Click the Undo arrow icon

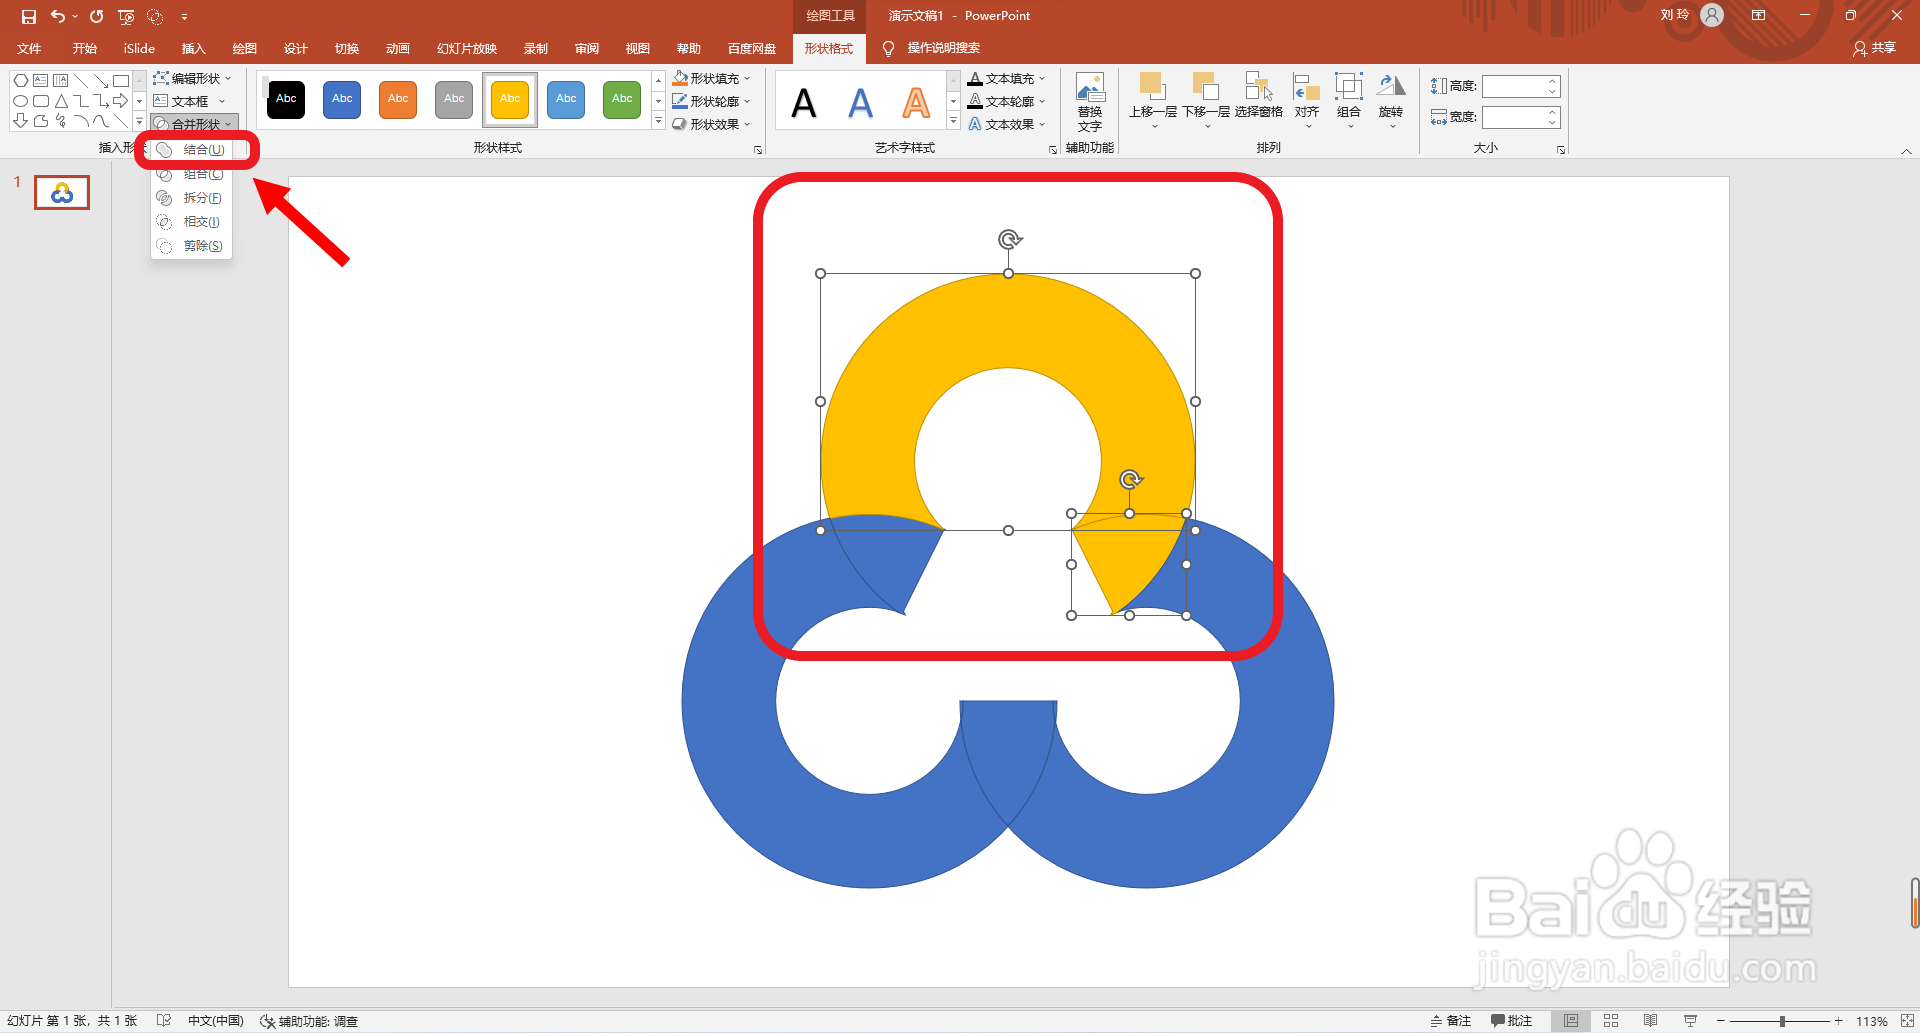(x=58, y=16)
